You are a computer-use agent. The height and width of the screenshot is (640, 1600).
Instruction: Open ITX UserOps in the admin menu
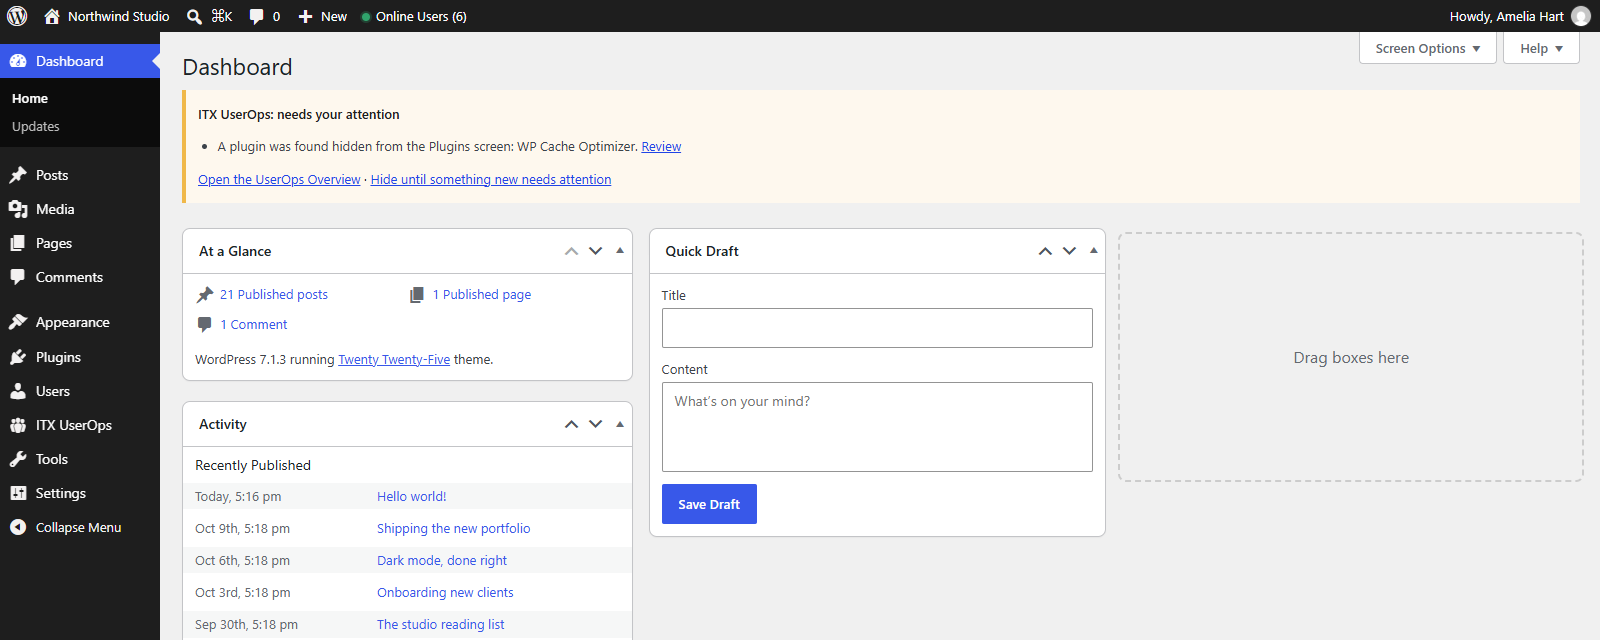tap(80, 425)
